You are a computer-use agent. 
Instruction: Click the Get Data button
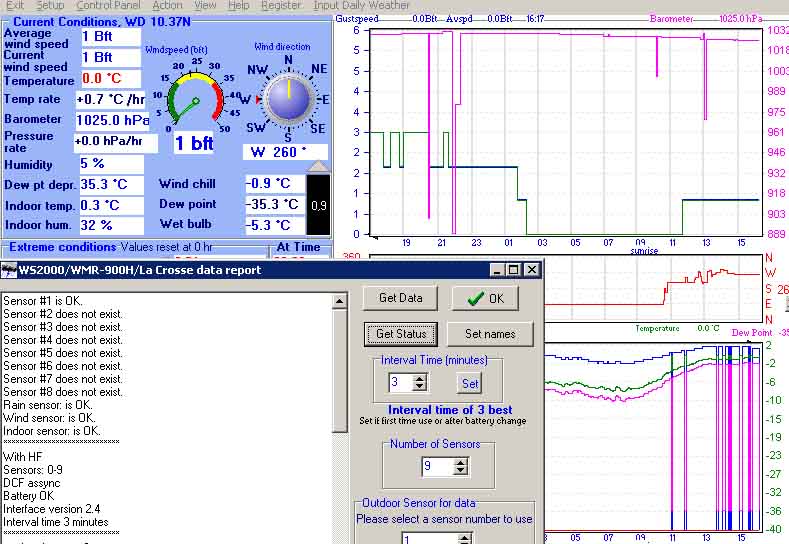pyautogui.click(x=400, y=298)
